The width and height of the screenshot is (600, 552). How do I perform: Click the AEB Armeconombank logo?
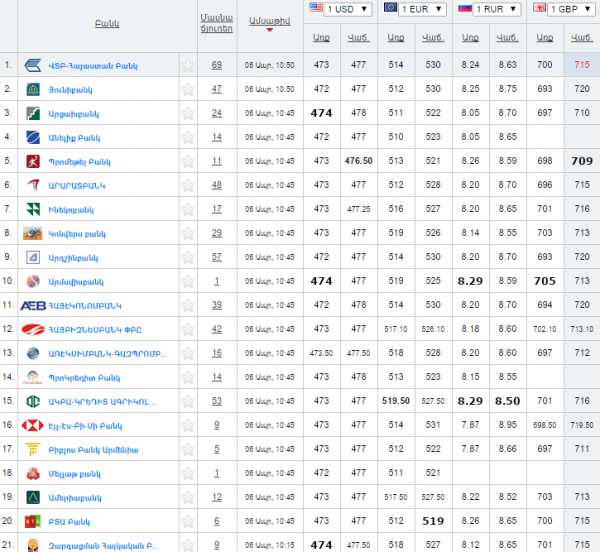click(x=34, y=305)
